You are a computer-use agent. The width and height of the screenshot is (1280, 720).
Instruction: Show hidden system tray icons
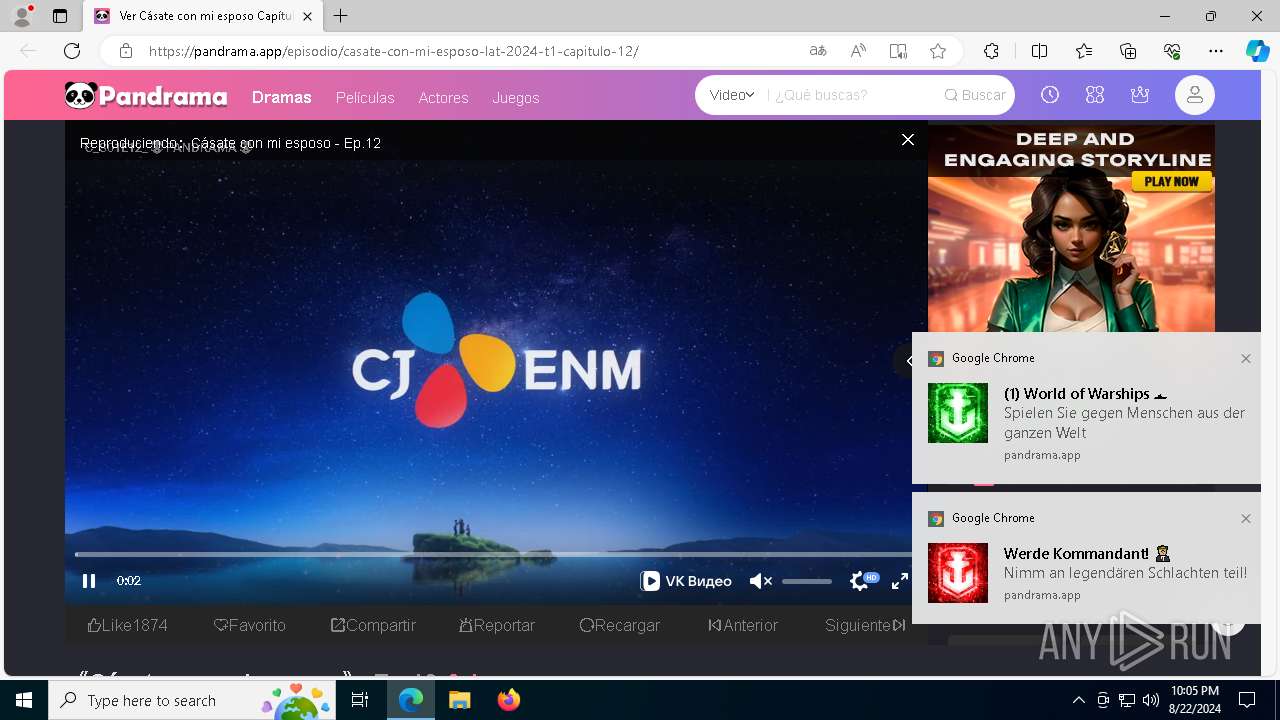(x=1078, y=700)
